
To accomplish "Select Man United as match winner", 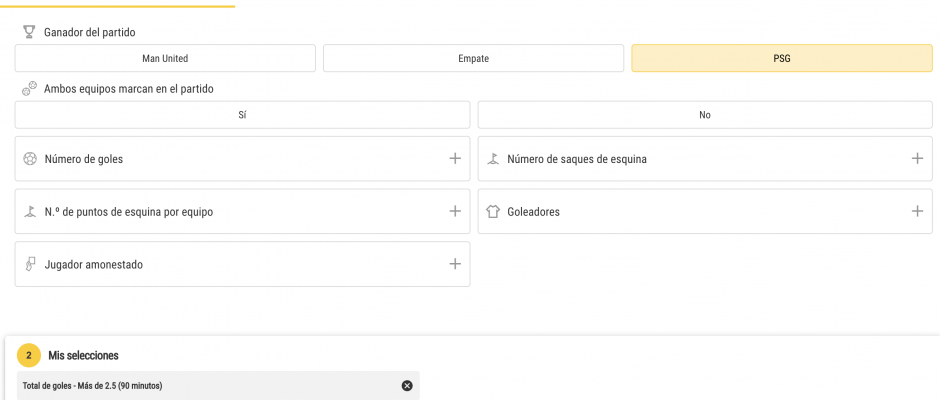I will click(x=165, y=58).
